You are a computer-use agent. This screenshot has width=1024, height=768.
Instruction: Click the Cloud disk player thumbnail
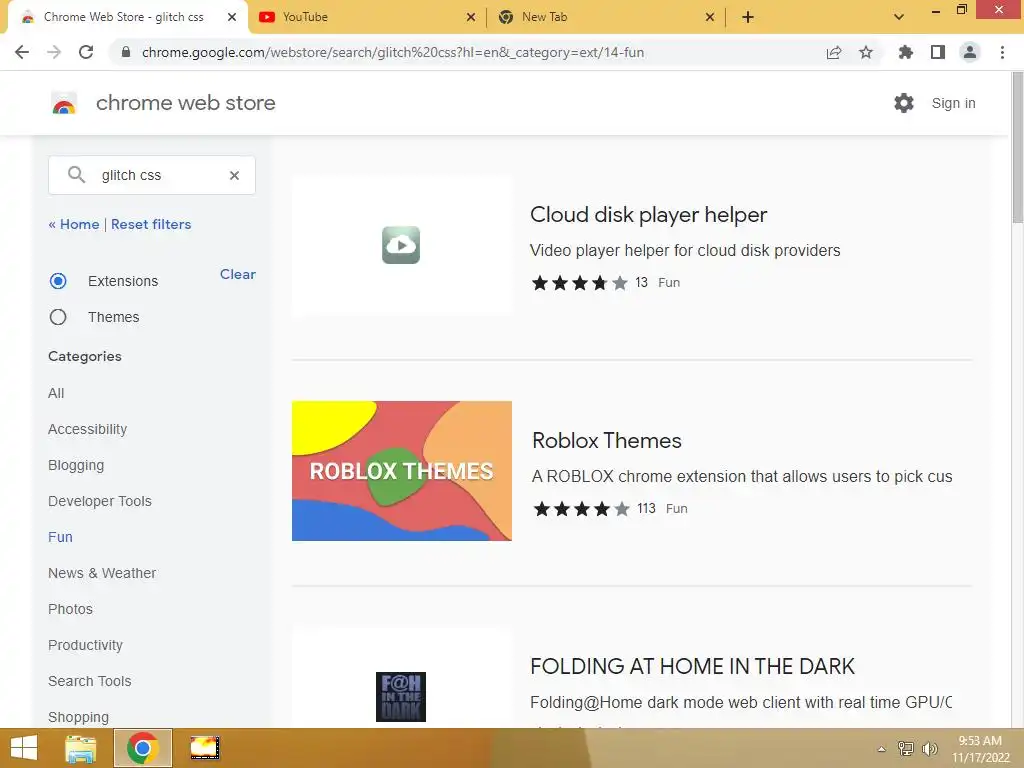[x=401, y=245]
